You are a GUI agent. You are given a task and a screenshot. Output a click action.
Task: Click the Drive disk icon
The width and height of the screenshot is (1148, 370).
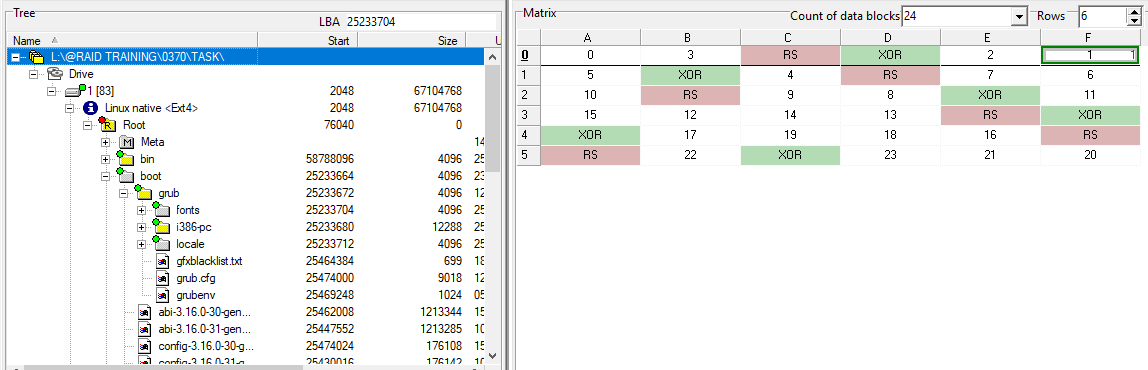[x=55, y=74]
